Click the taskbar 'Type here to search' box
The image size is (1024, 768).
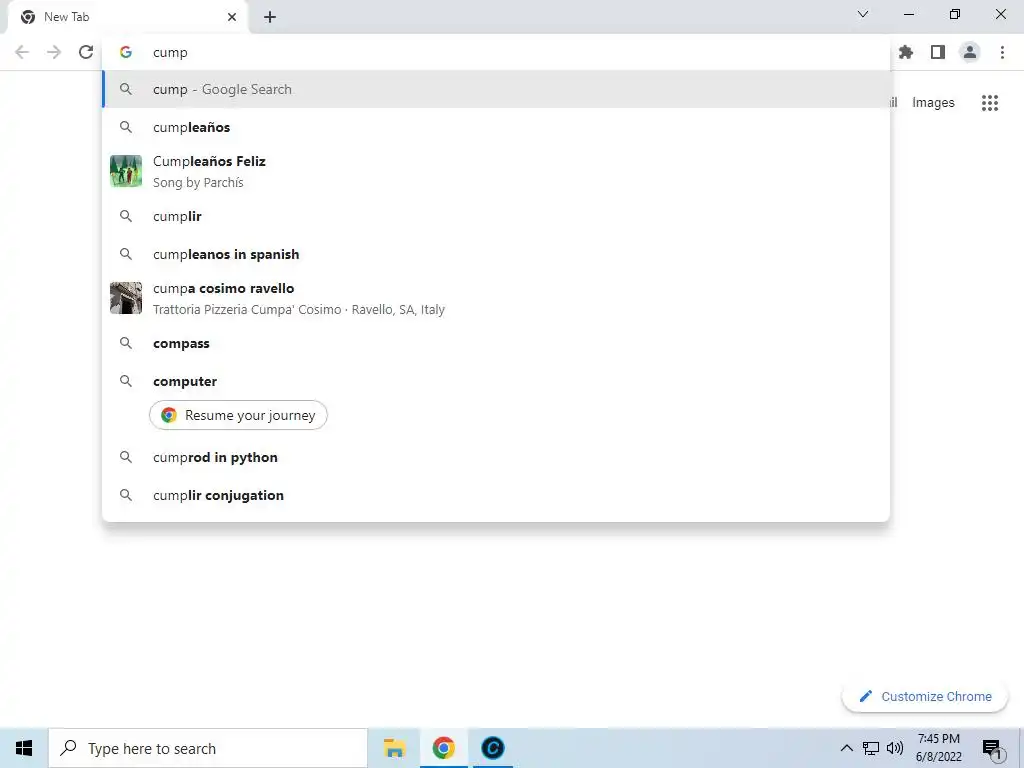208,748
